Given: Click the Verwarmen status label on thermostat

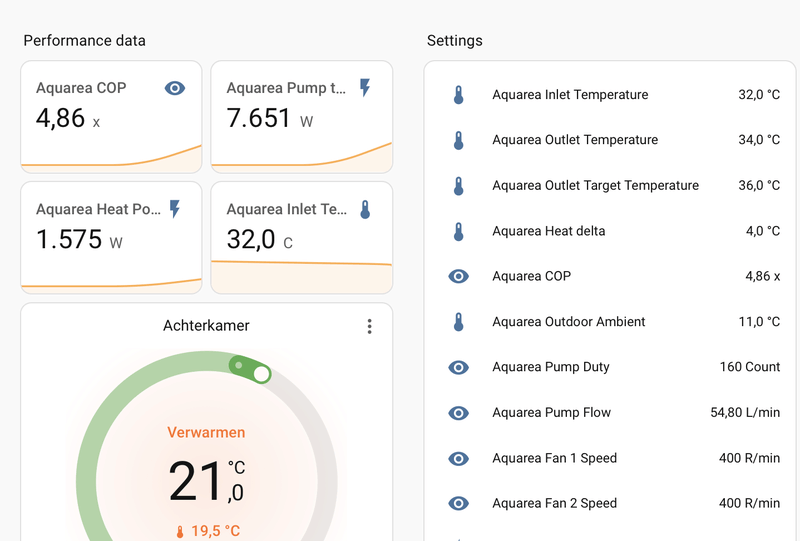Looking at the screenshot, I should coord(206,433).
